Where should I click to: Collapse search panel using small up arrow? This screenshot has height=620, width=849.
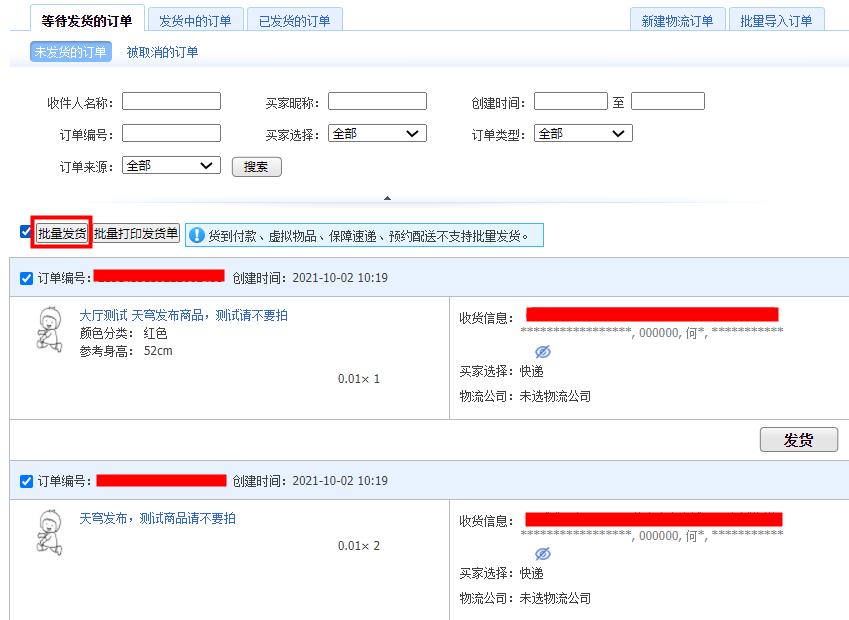click(388, 198)
